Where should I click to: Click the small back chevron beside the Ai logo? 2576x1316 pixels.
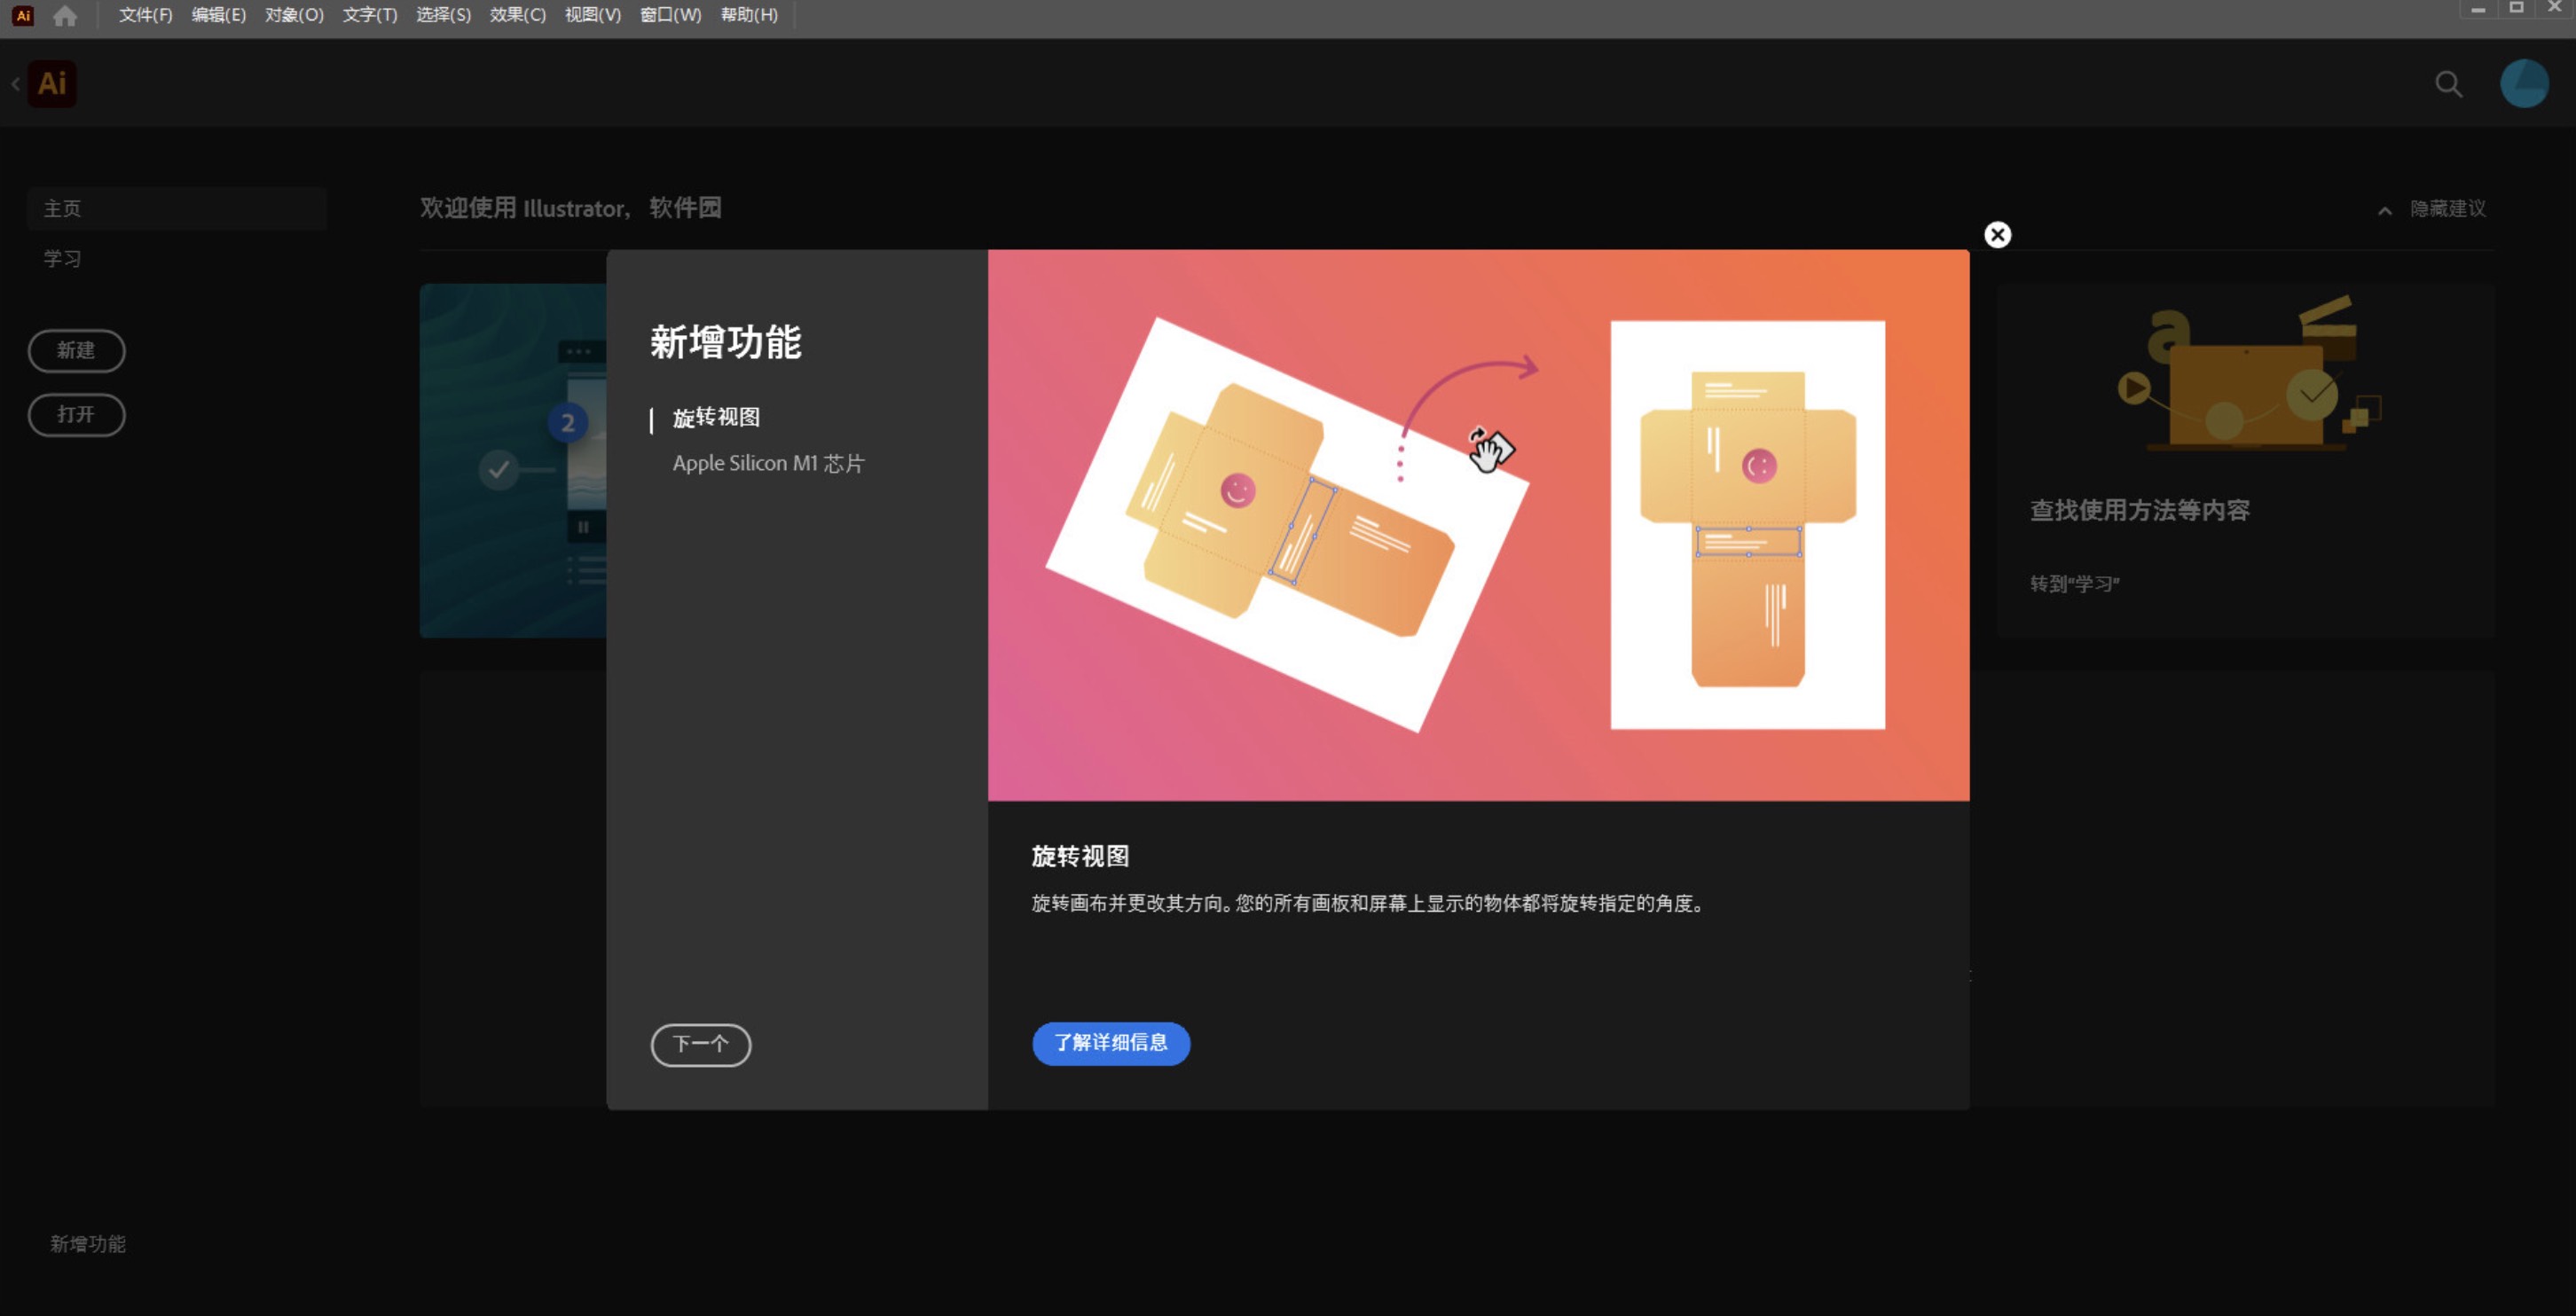tap(16, 84)
